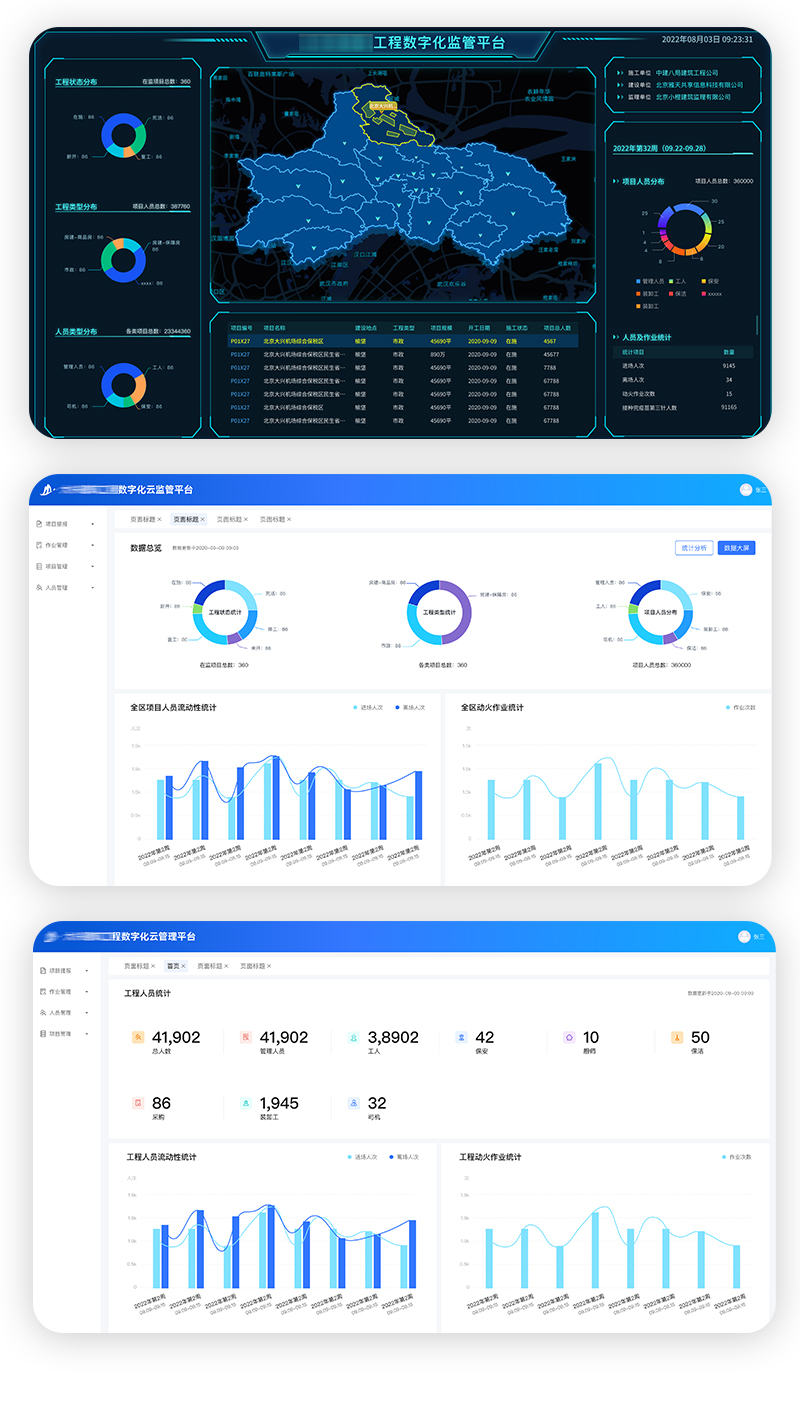Click the 司机 blue stat icon
This screenshot has height=1401, width=800.
click(354, 1103)
